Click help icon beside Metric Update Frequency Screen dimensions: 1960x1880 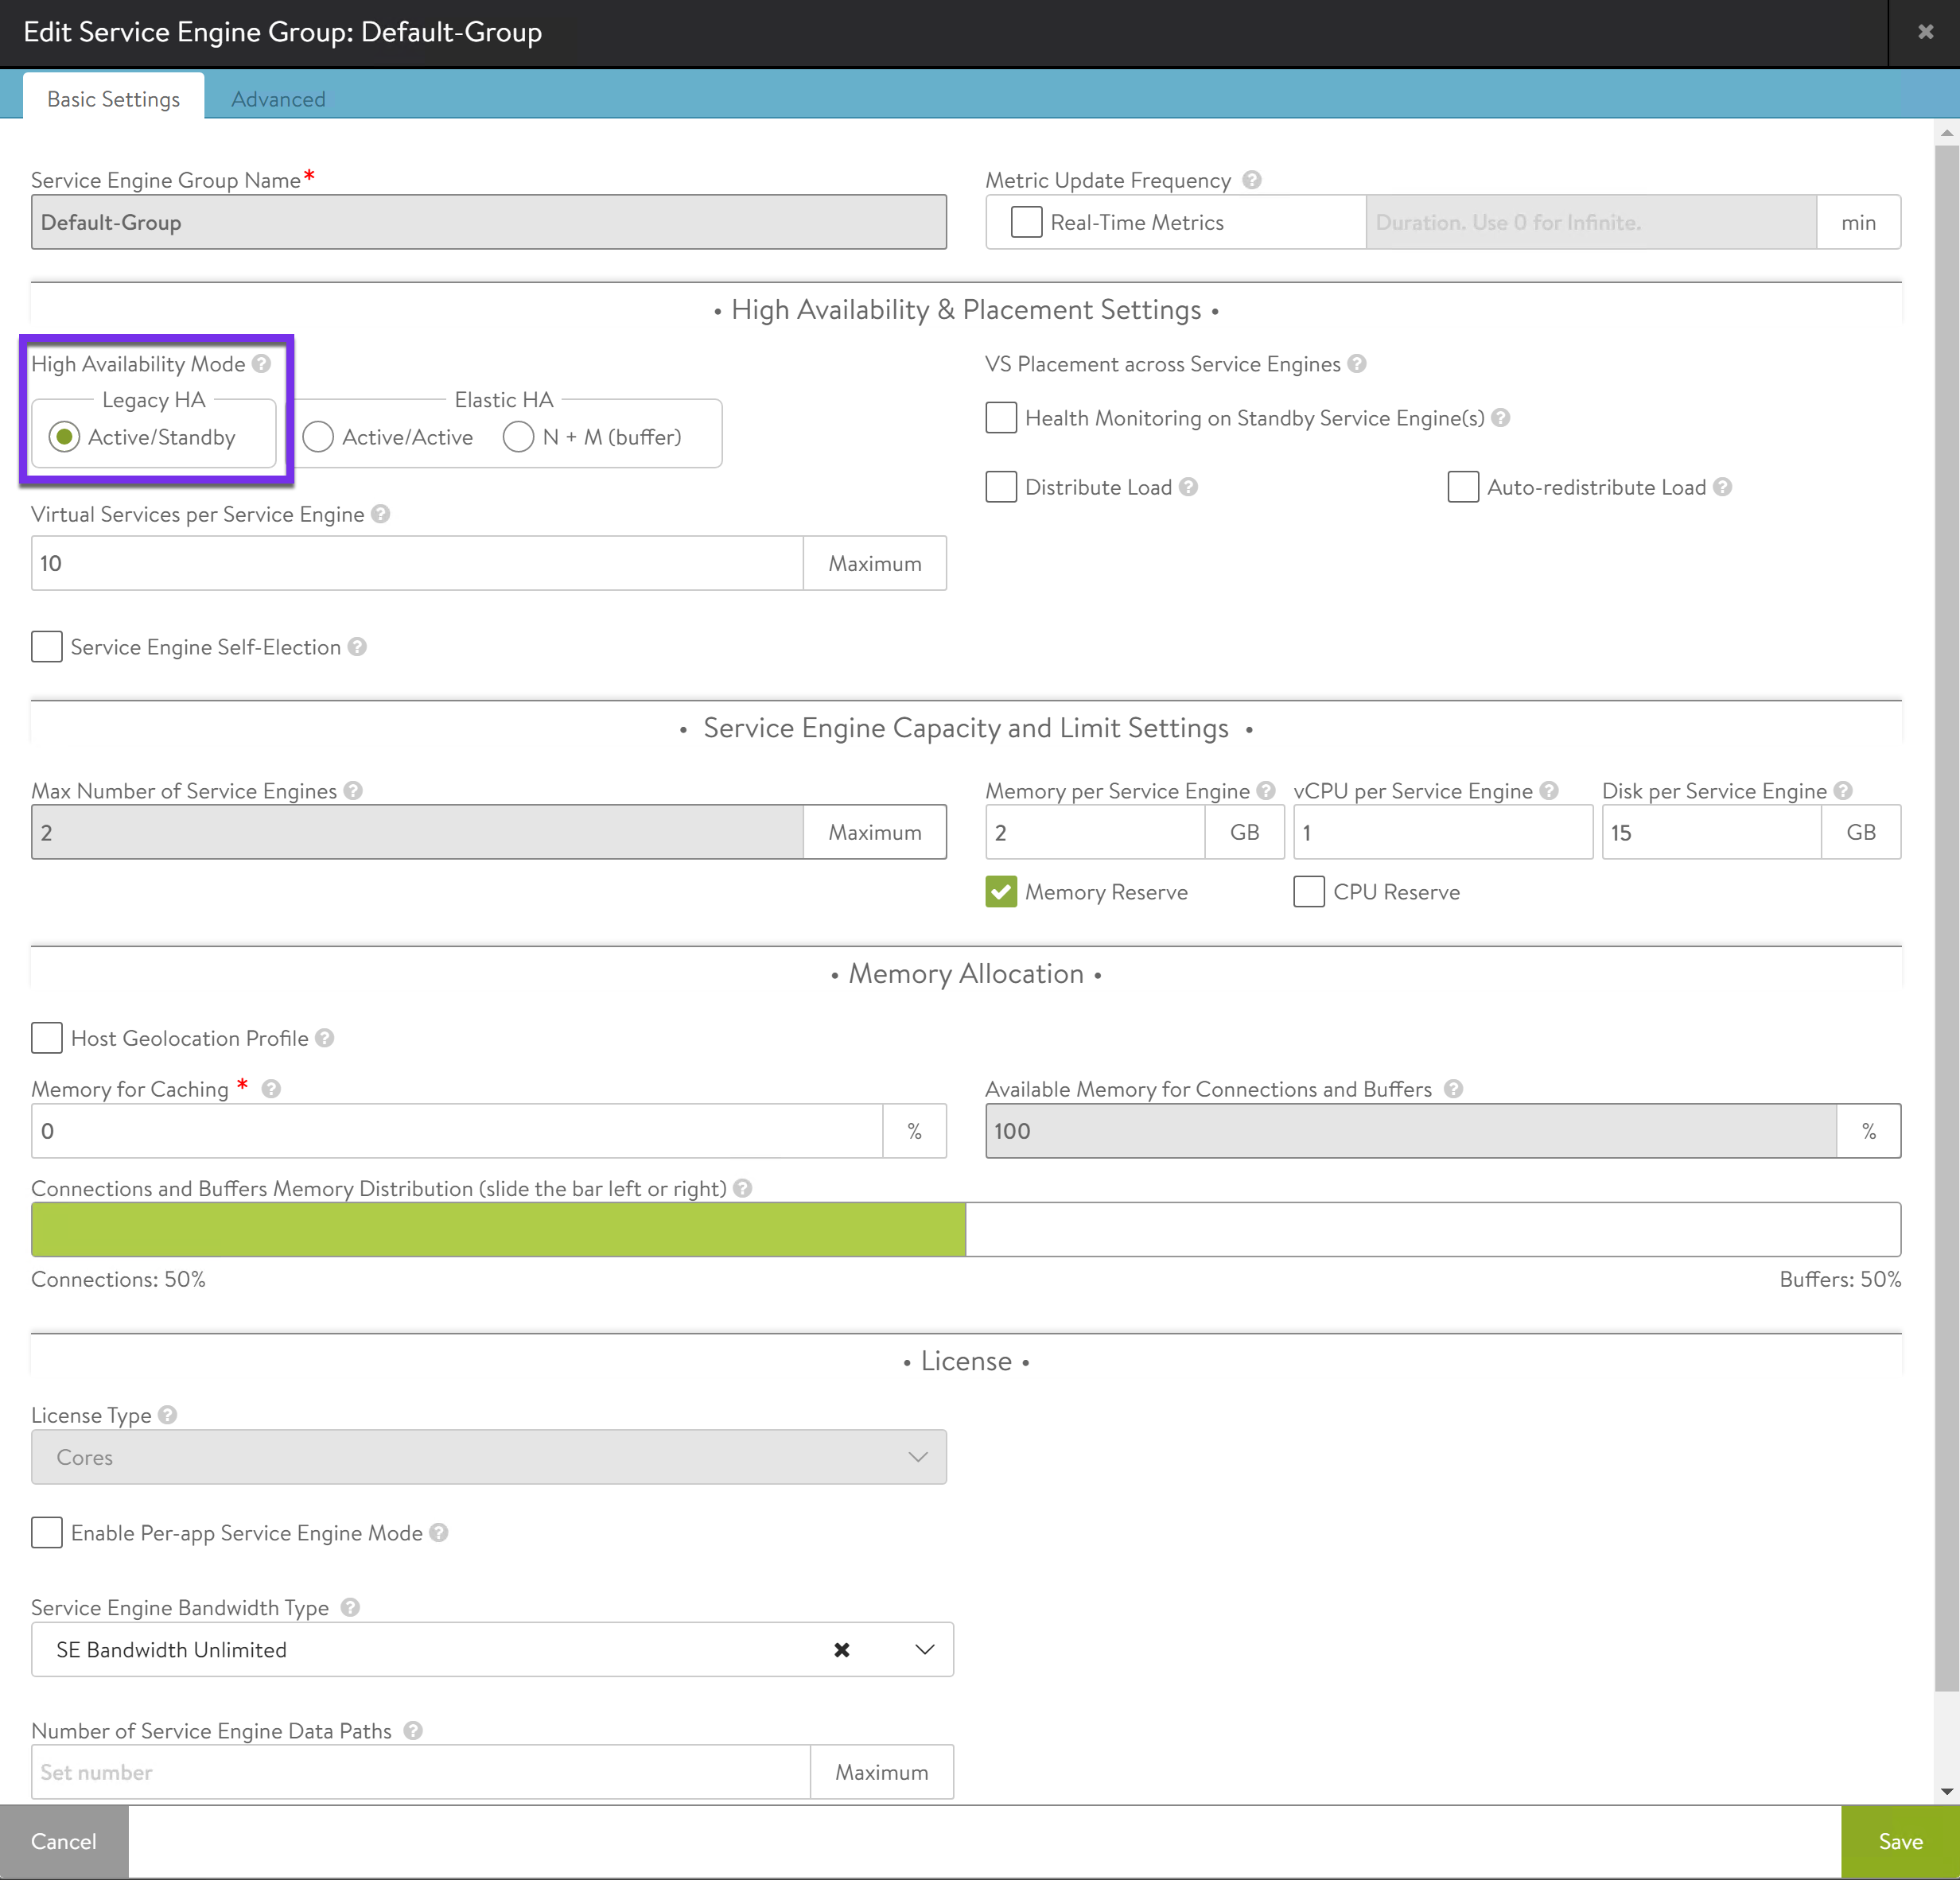coord(1252,180)
